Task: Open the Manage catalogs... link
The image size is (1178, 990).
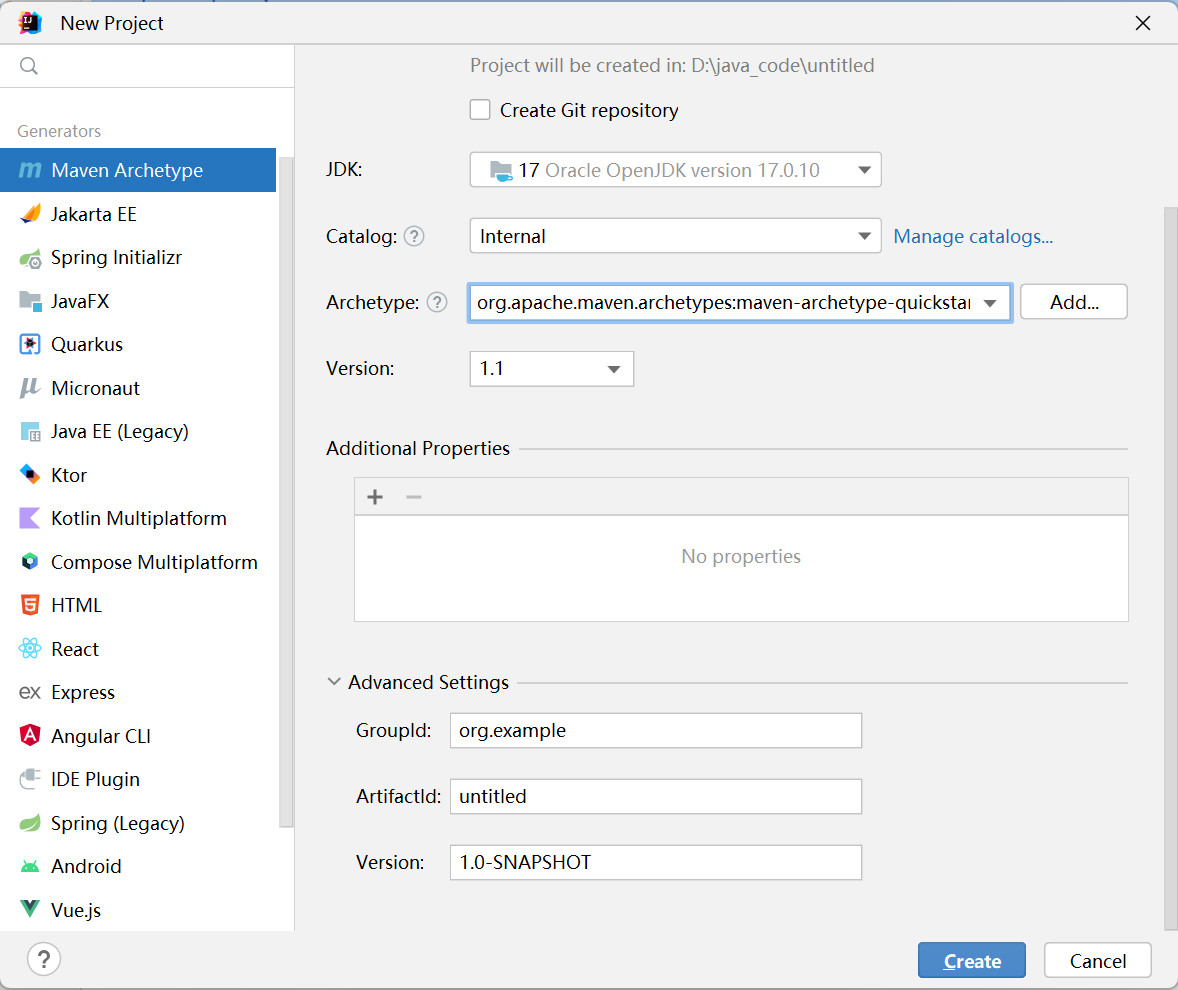Action: (x=973, y=237)
